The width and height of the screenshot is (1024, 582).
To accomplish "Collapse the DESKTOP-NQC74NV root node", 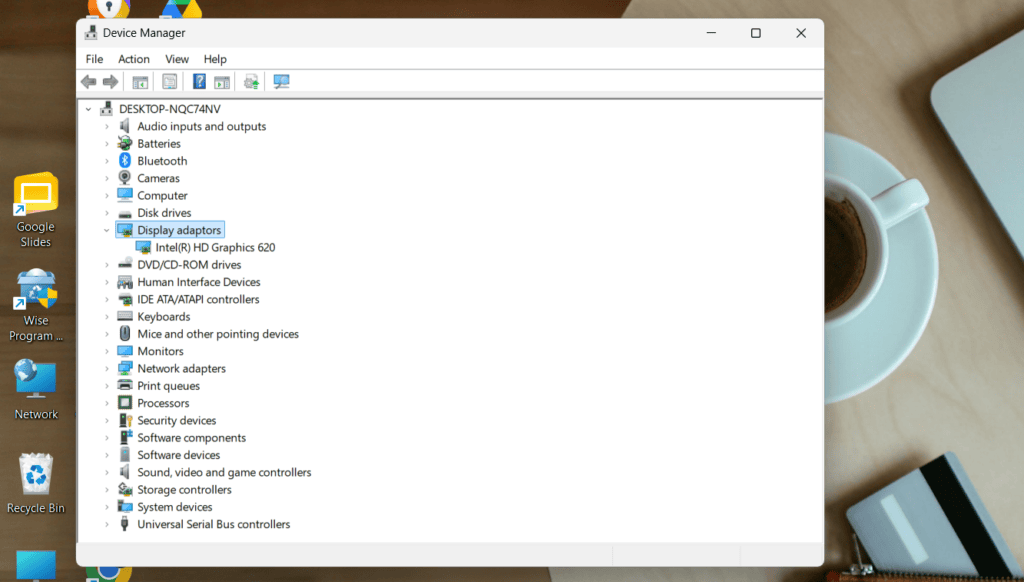I will (88, 109).
